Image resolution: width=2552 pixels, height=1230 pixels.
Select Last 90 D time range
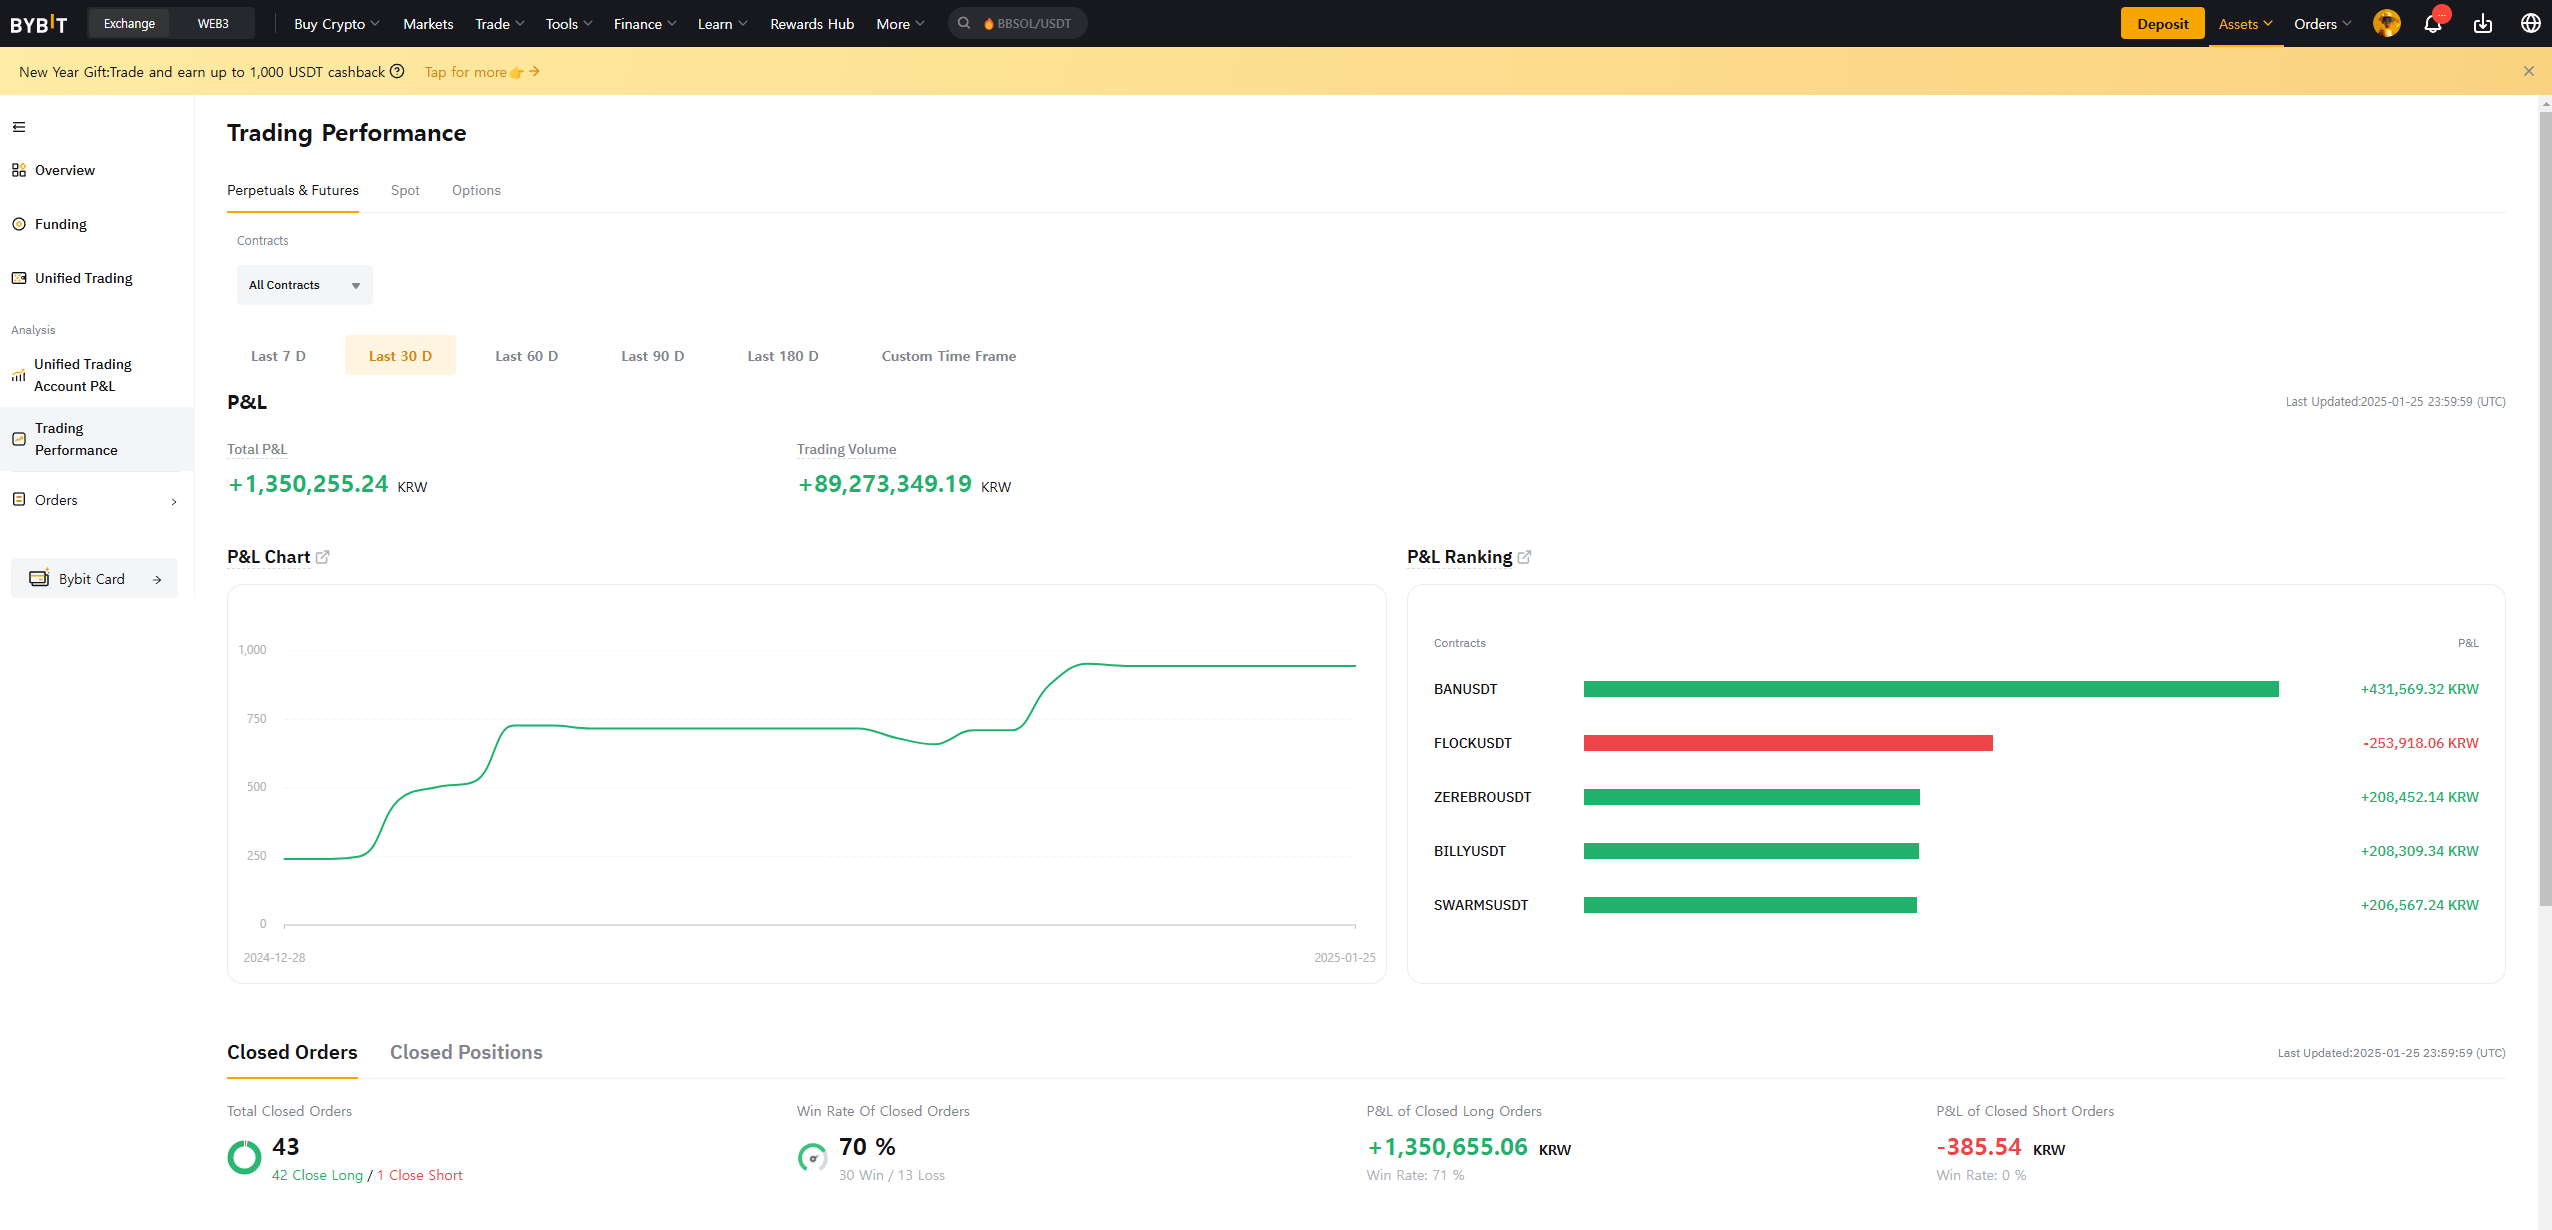[x=653, y=356]
